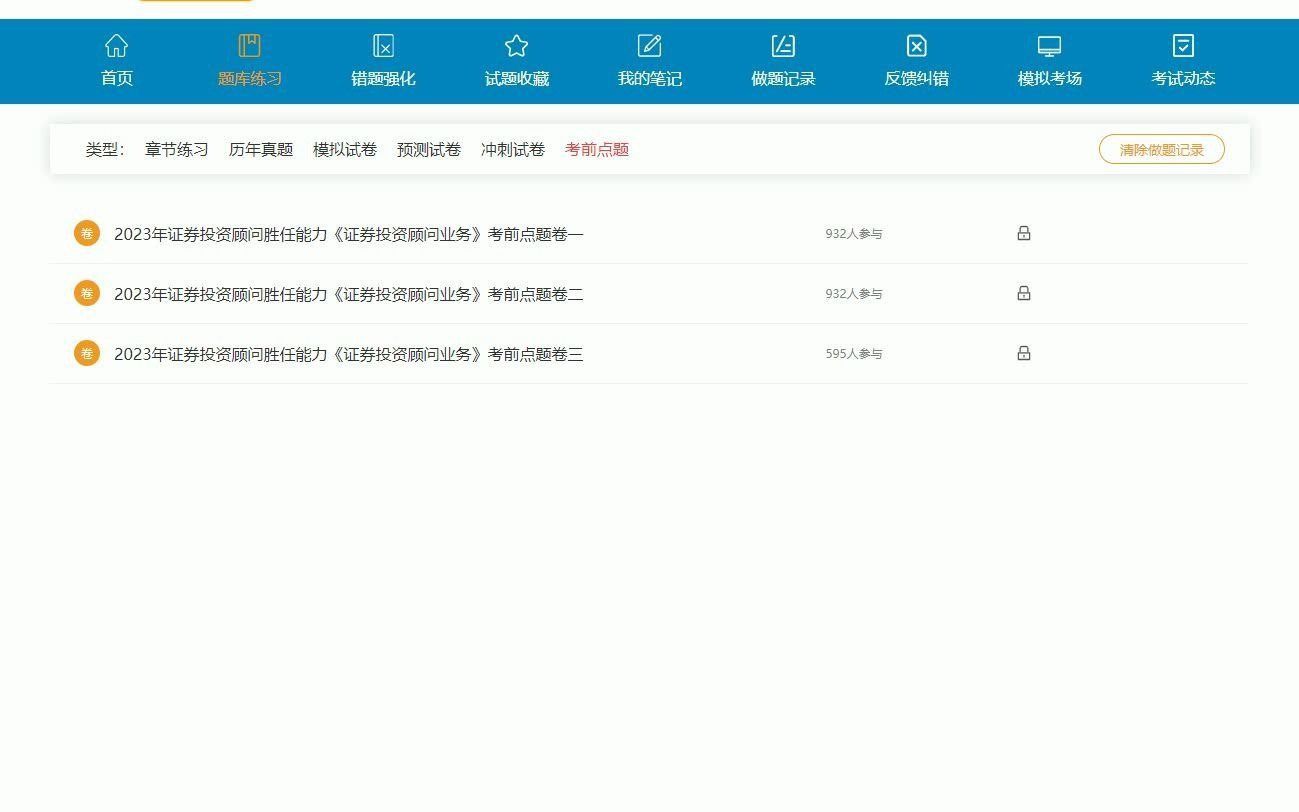Image resolution: width=1299 pixels, height=812 pixels.
Task: Open the 反馈纠错 menu label
Action: tap(917, 79)
